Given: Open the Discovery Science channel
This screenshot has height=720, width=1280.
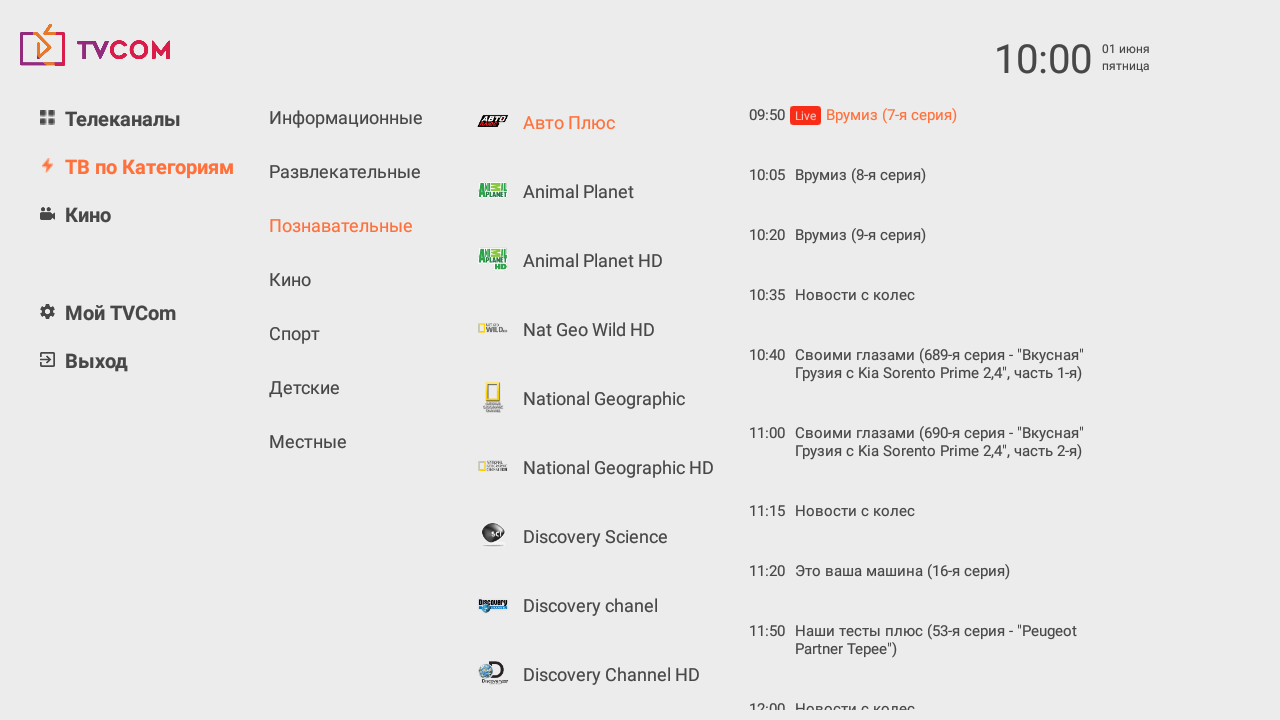Looking at the screenshot, I should [x=595, y=537].
